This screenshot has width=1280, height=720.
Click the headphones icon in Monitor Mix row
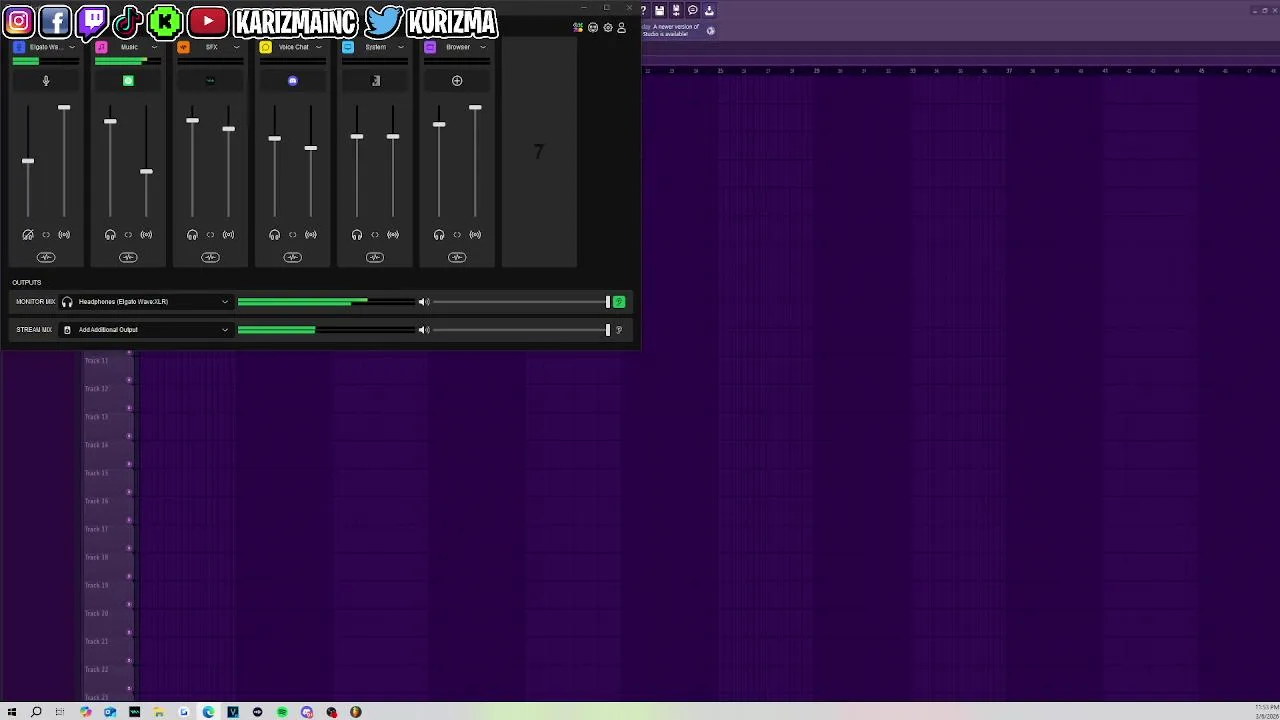click(67, 302)
